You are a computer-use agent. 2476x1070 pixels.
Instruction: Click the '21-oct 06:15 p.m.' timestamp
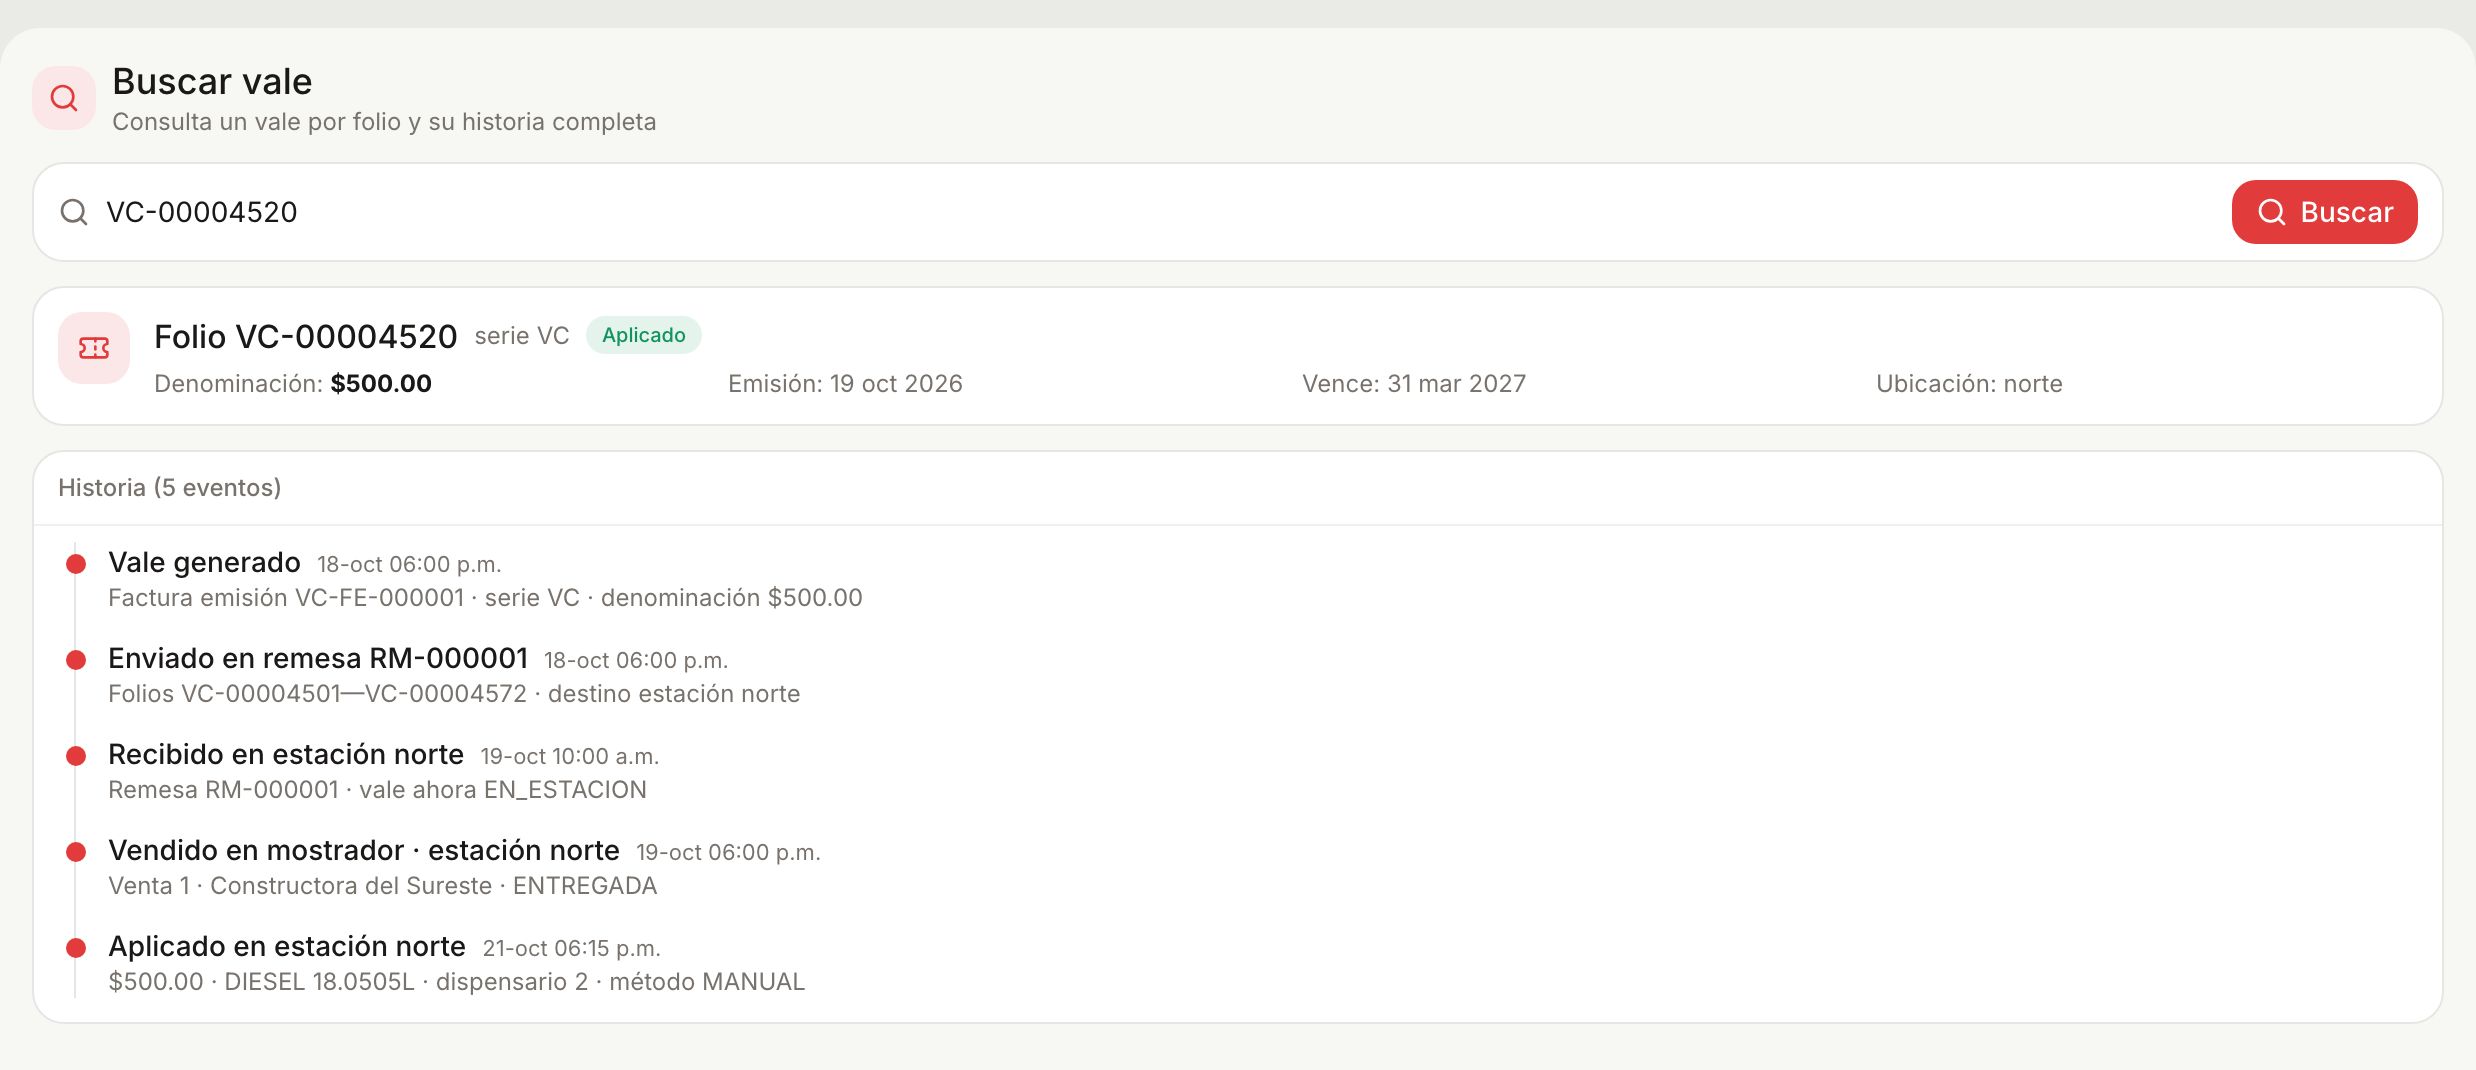571,949
